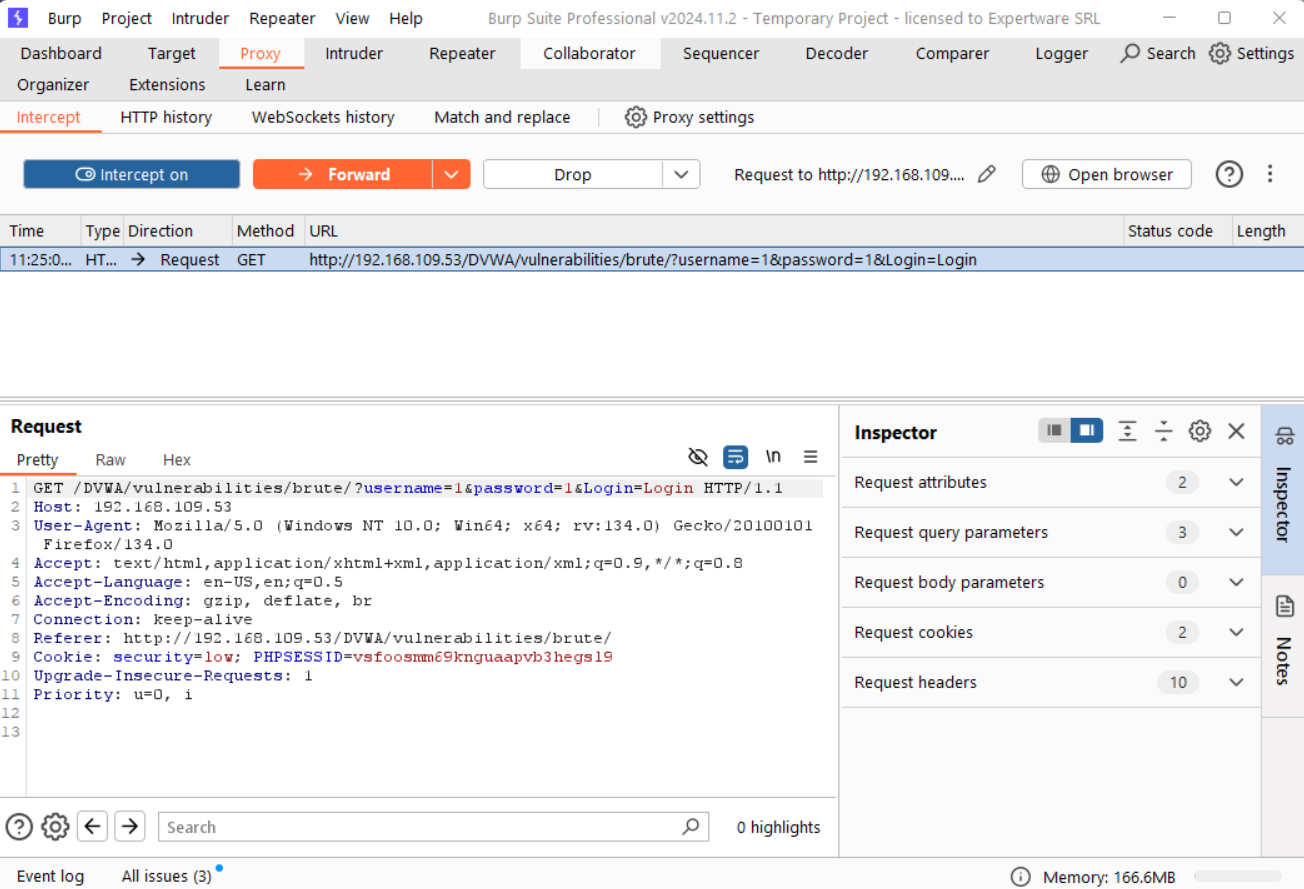Click the help icon next to the search bar
1304x889 pixels.
pyautogui.click(x=19, y=827)
